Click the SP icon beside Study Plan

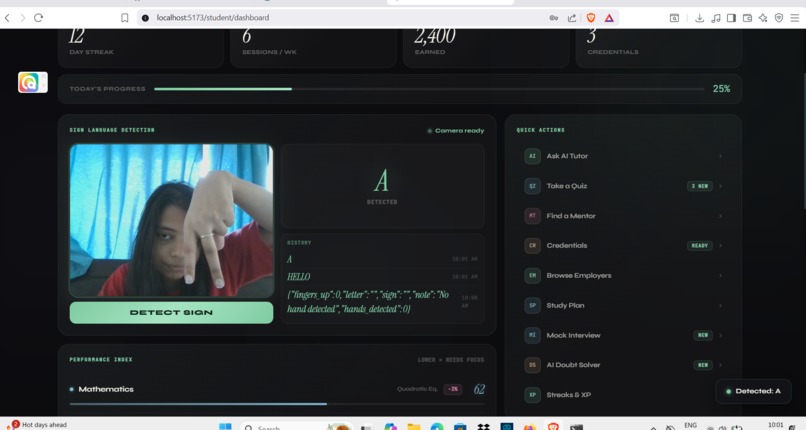click(x=532, y=305)
